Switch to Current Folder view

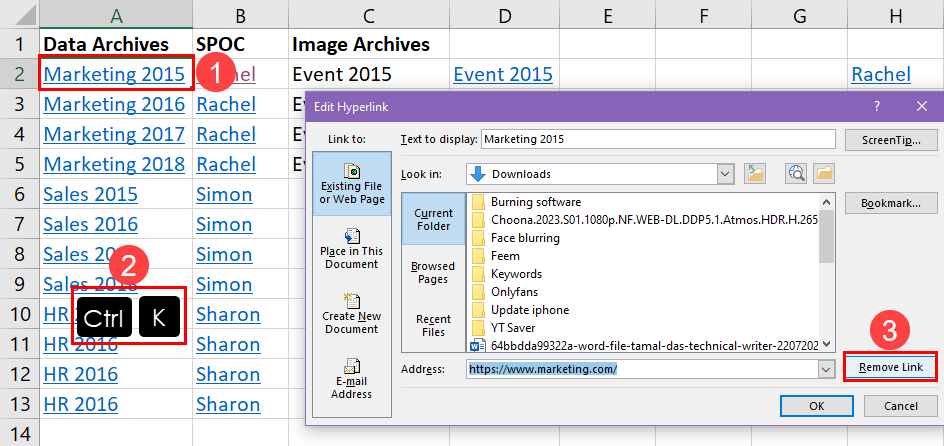tap(433, 220)
